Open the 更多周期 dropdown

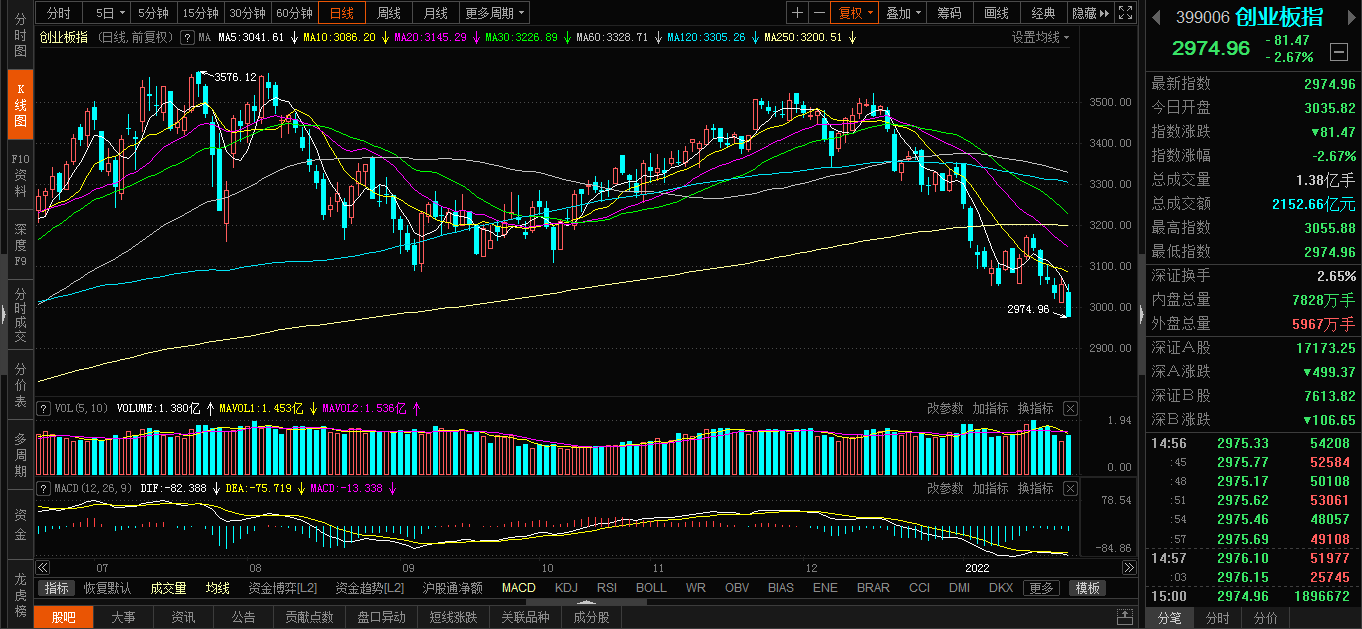tap(495, 13)
